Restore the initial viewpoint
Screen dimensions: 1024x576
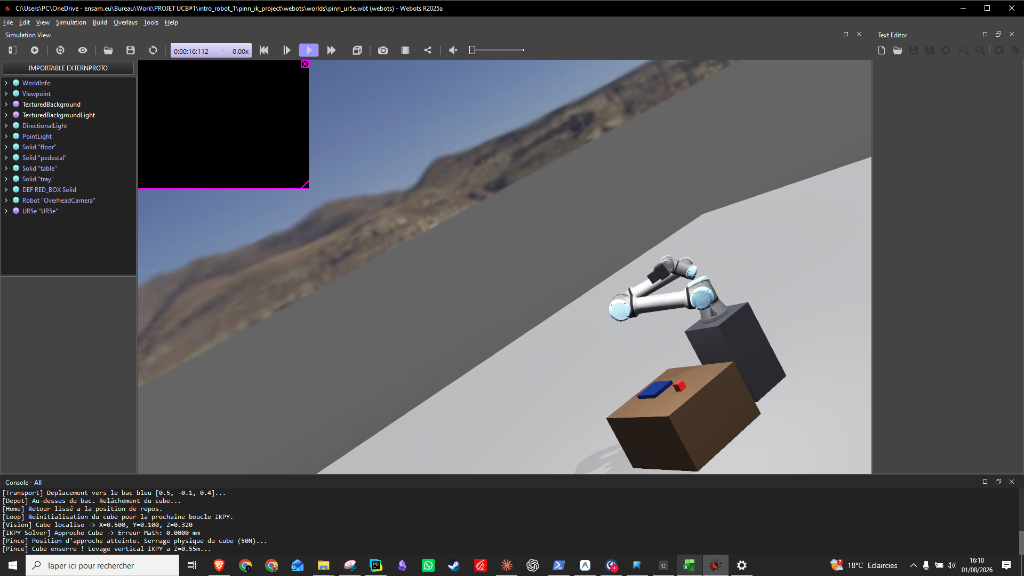(60, 50)
